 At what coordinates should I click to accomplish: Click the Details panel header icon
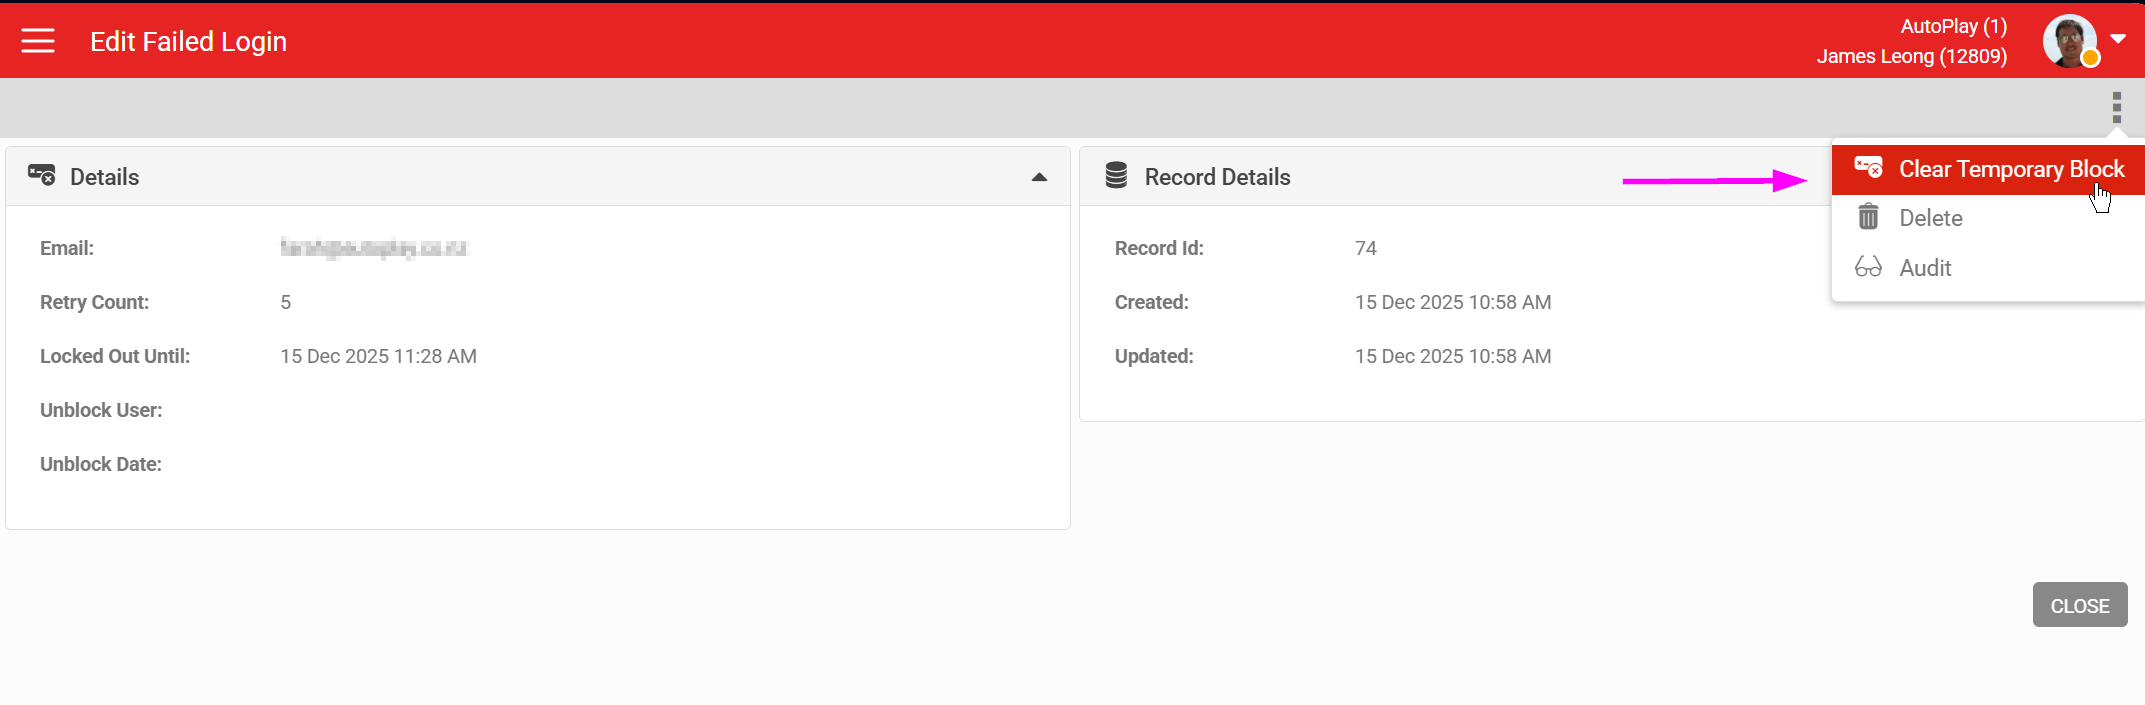(x=41, y=176)
